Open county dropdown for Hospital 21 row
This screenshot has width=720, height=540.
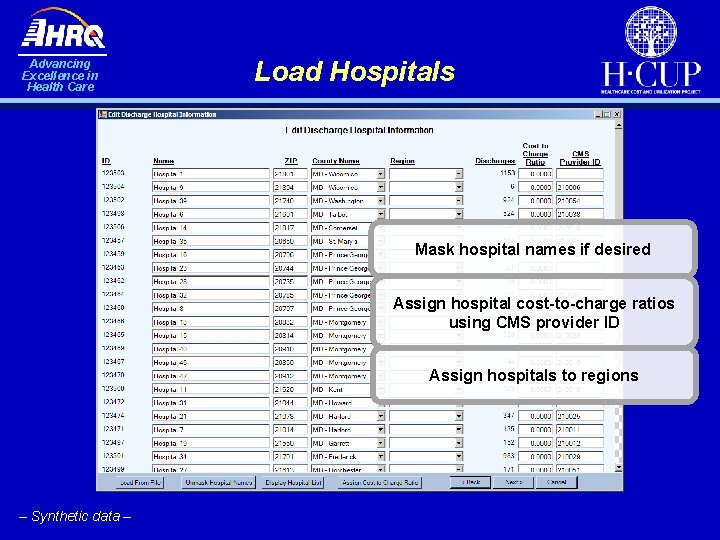tap(381, 416)
